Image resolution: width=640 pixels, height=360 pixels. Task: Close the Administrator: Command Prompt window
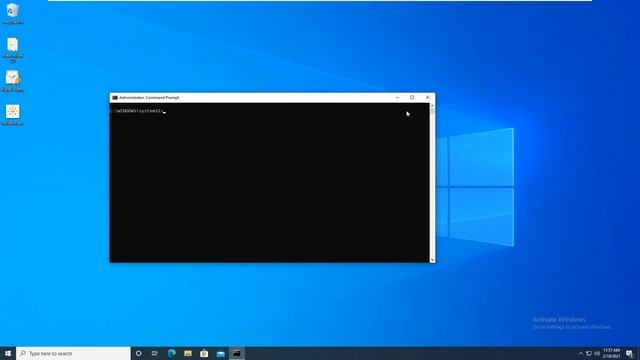click(x=427, y=98)
